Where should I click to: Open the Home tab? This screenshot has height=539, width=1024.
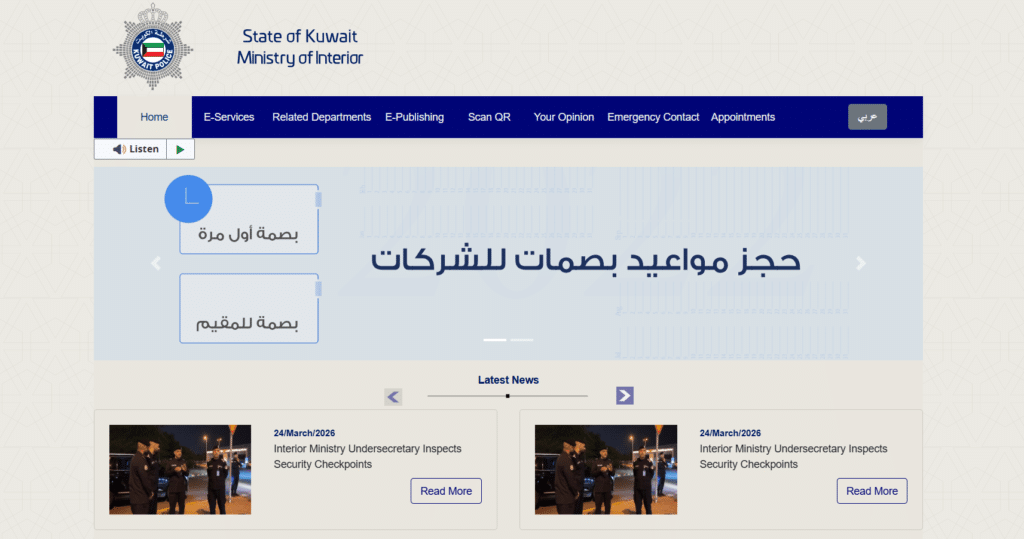coord(154,117)
